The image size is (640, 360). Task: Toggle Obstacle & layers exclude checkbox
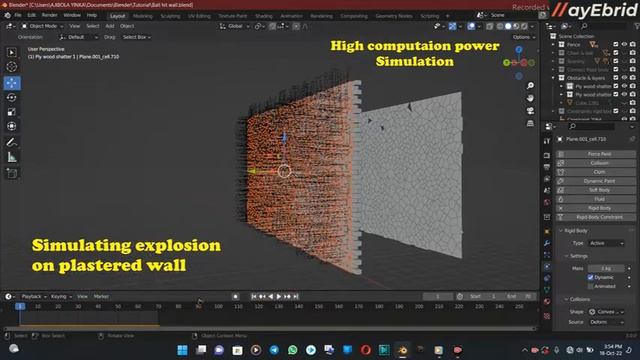click(x=616, y=78)
